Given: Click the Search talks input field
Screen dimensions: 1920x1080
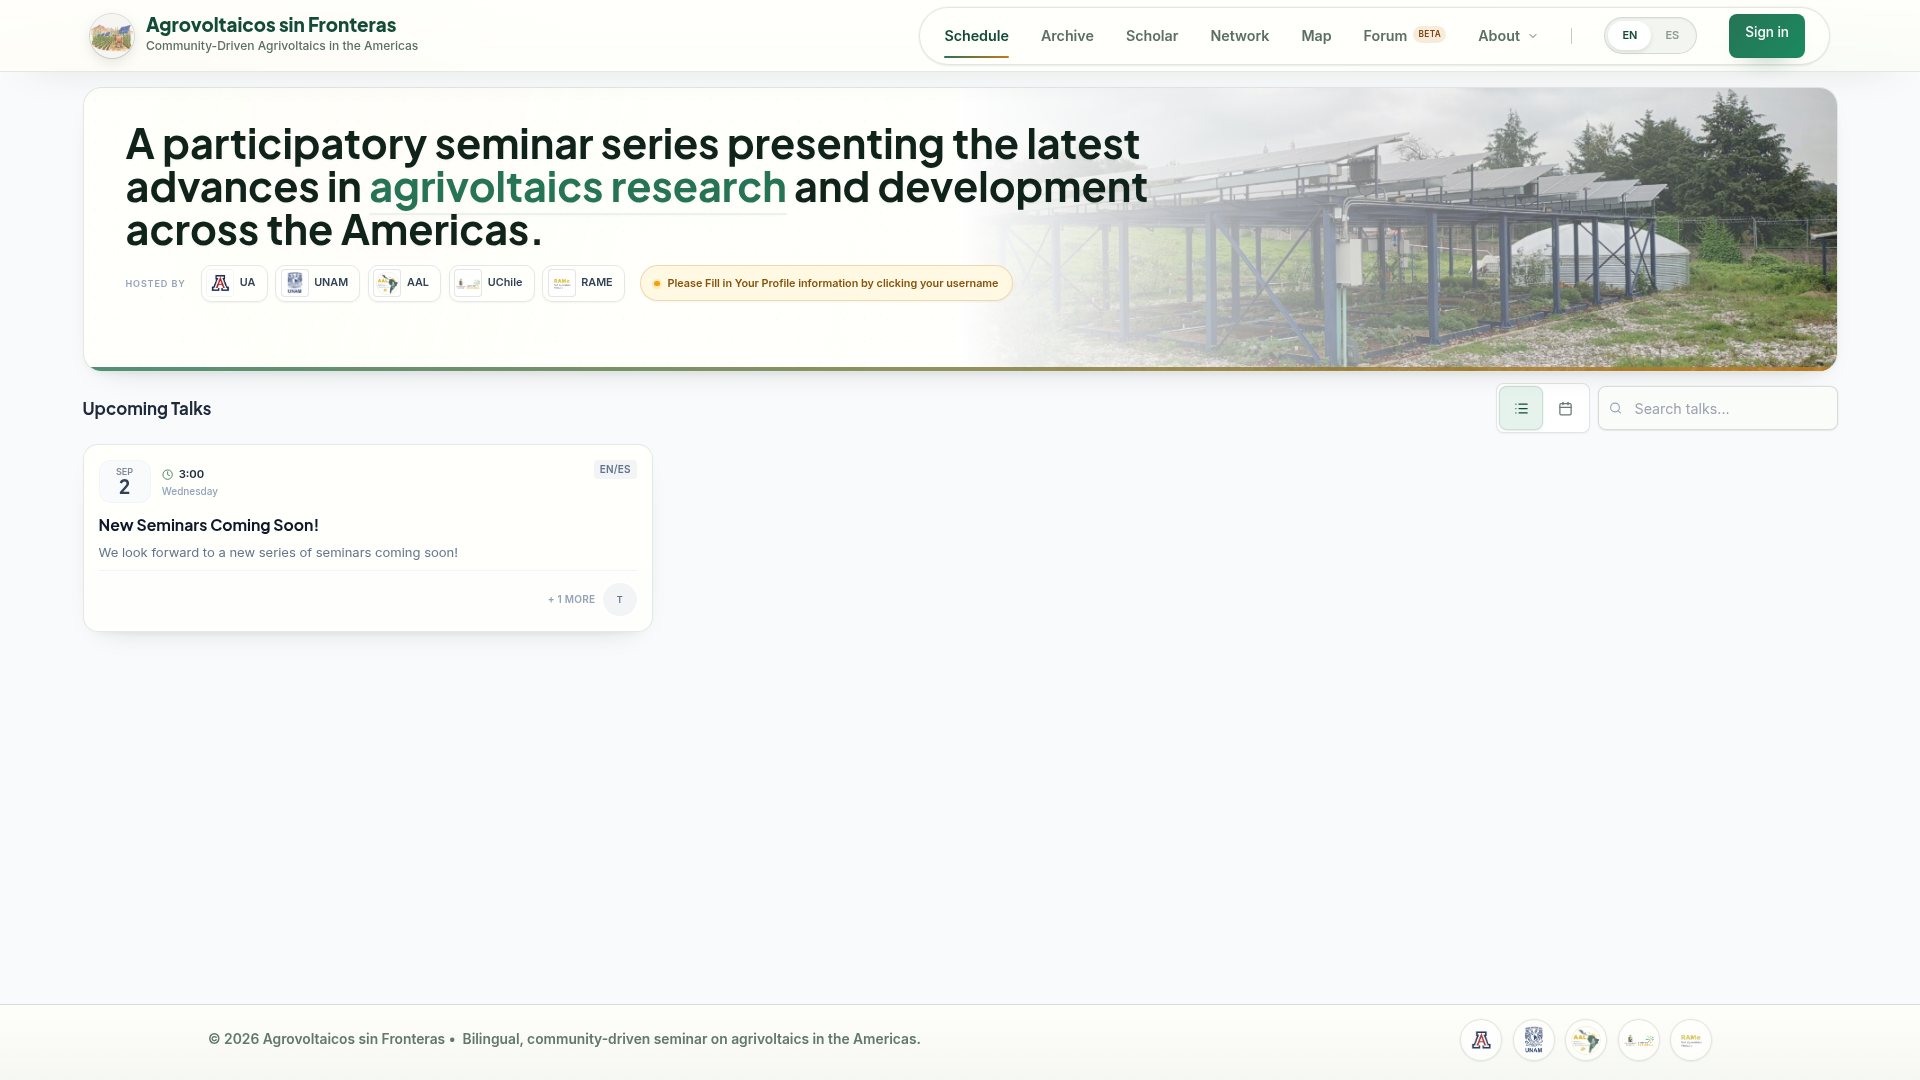Looking at the screenshot, I should coord(1717,409).
